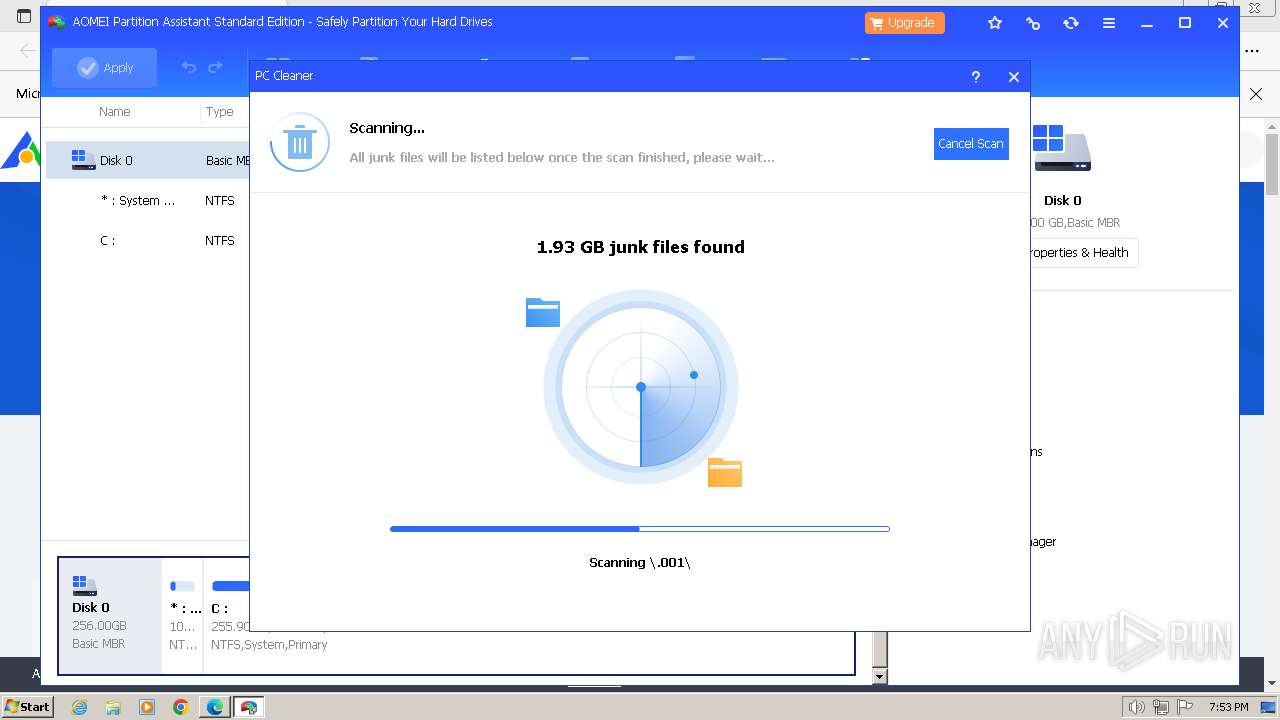This screenshot has width=1280, height=720.
Task: Open the hamburger menu in title bar
Action: [x=1109, y=23]
